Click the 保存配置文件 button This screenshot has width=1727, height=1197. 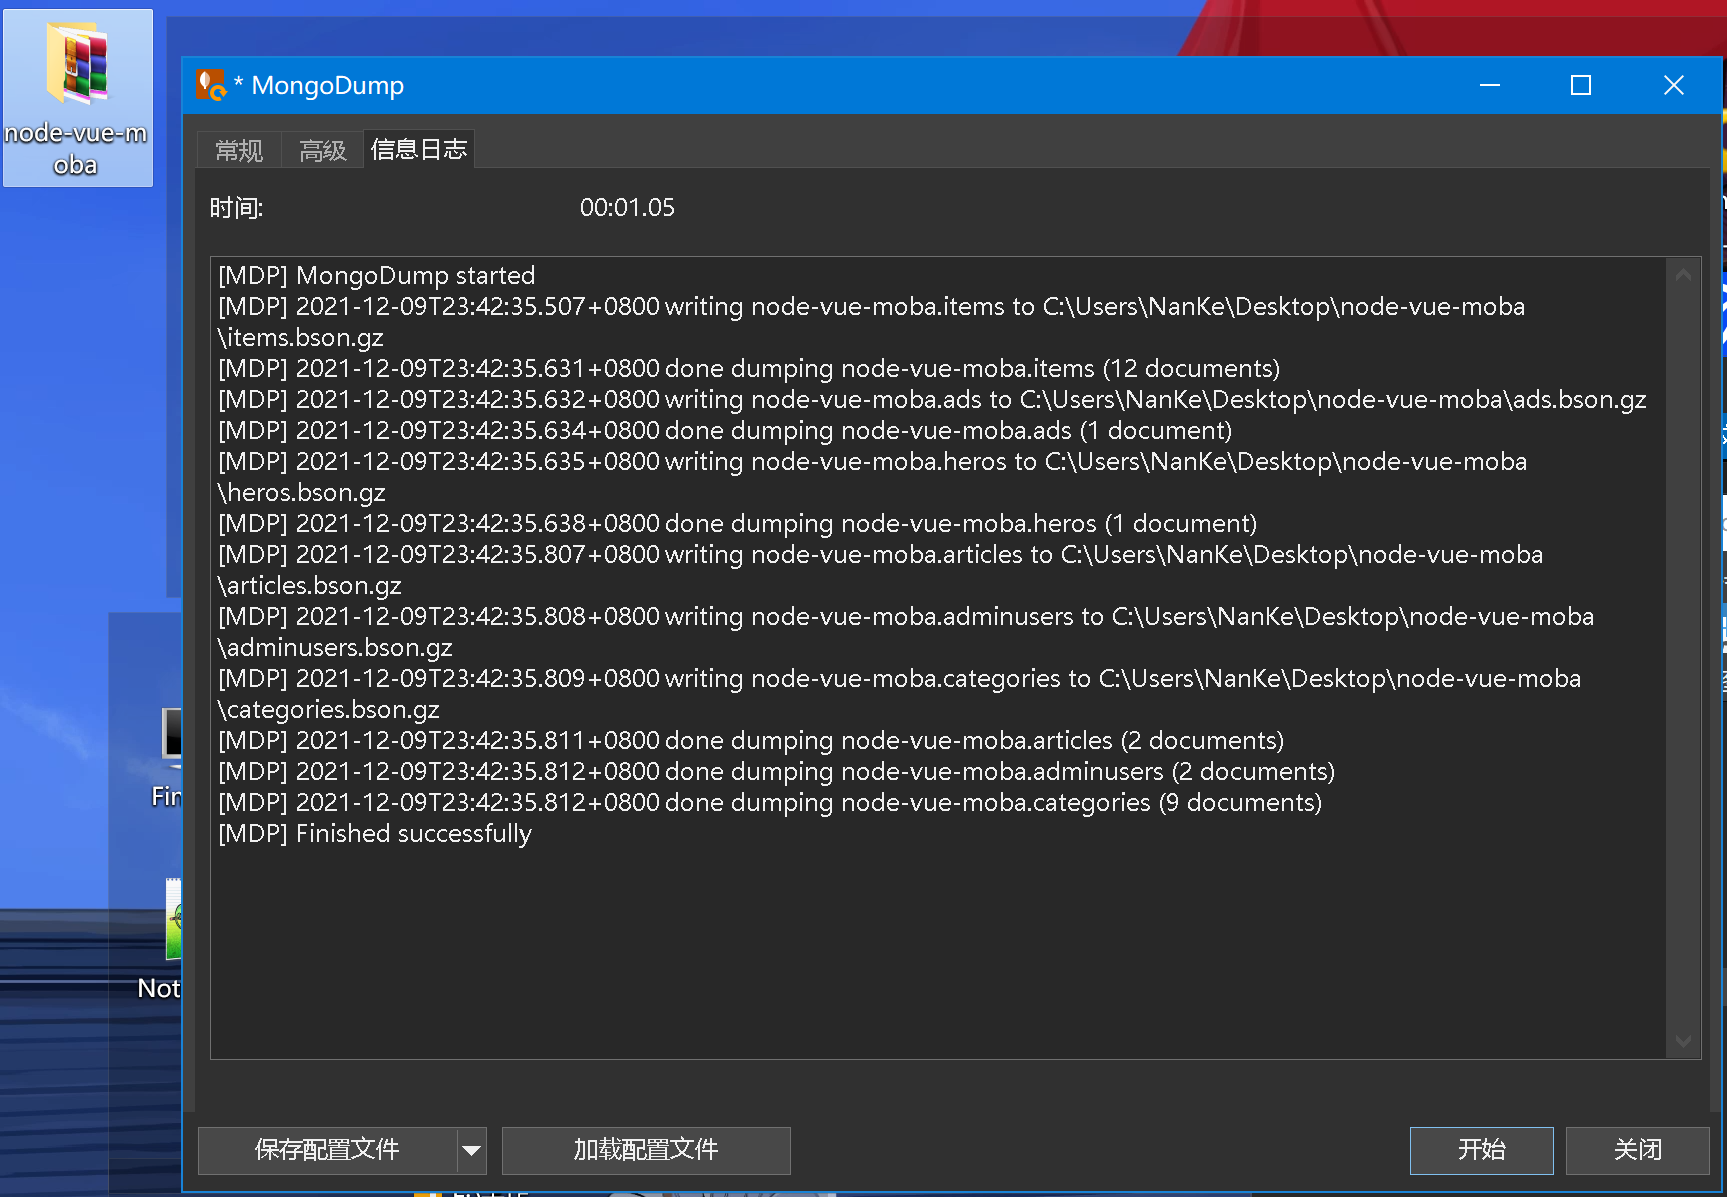point(327,1150)
